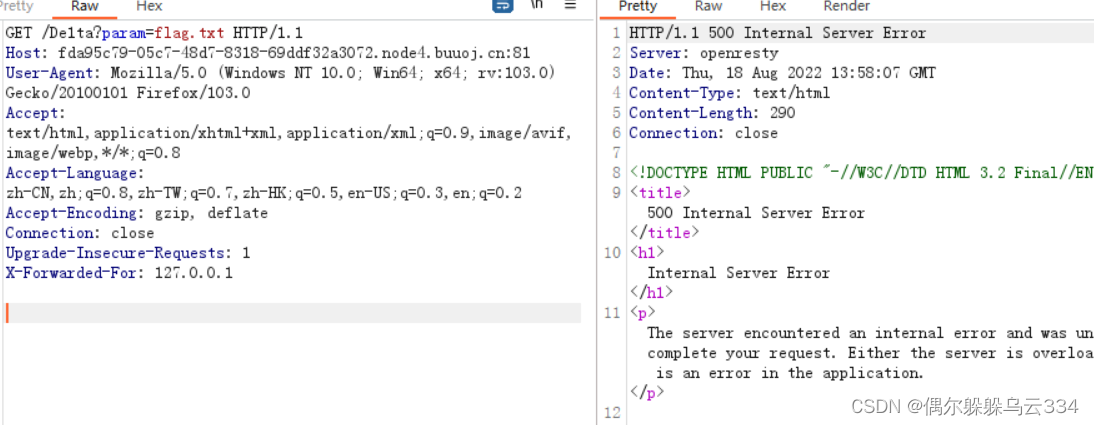Click the Accept-Encoding: gzip, deflate line
The image size is (1094, 425).
(x=137, y=213)
